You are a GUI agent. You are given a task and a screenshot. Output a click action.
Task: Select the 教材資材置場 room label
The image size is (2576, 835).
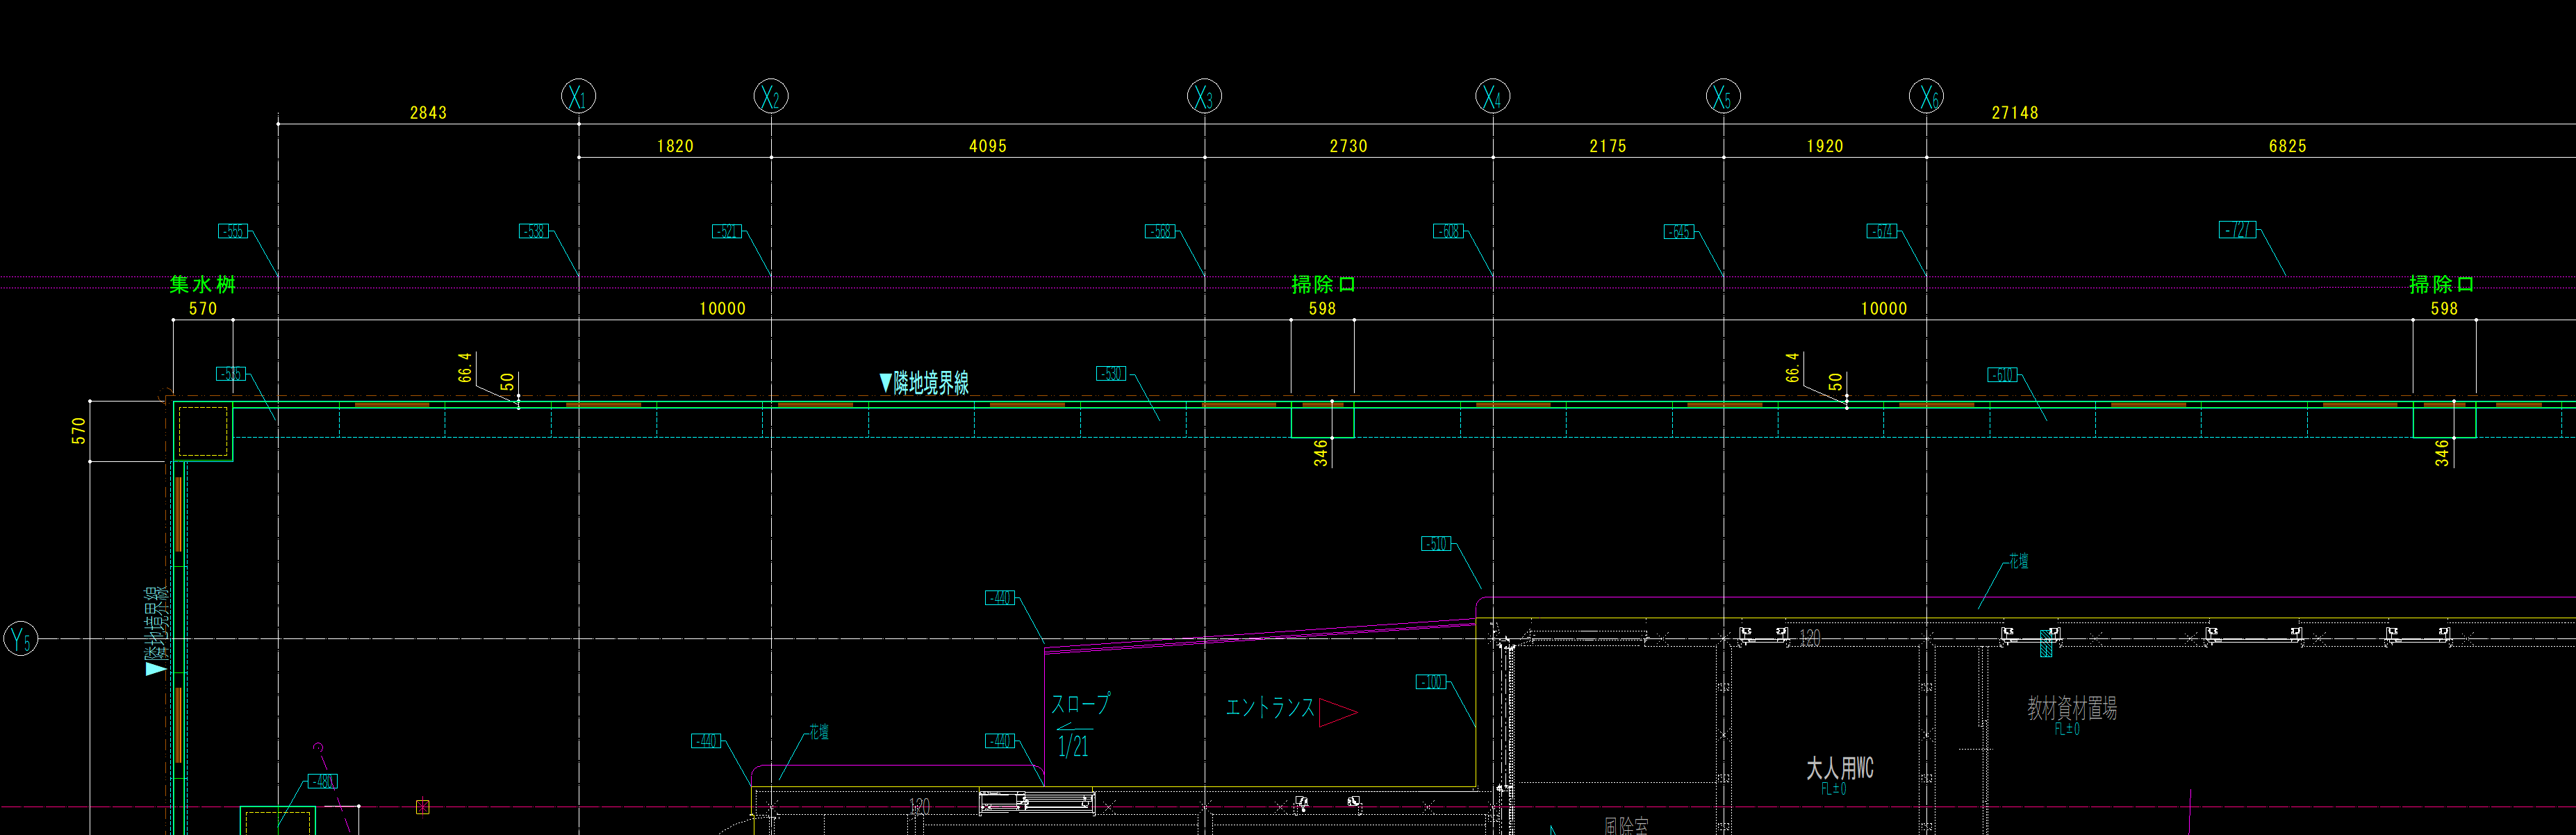(x=2071, y=708)
